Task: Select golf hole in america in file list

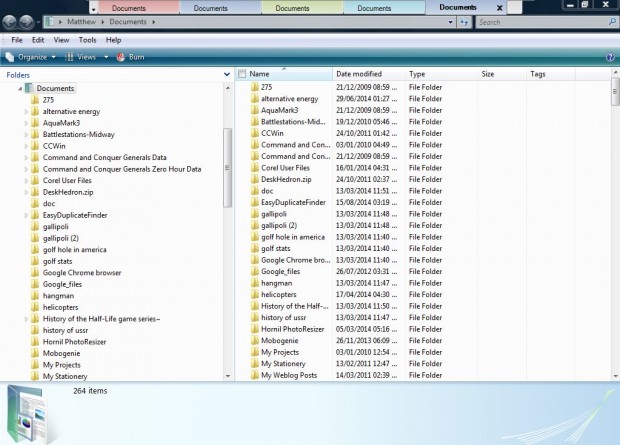Action: [293, 237]
